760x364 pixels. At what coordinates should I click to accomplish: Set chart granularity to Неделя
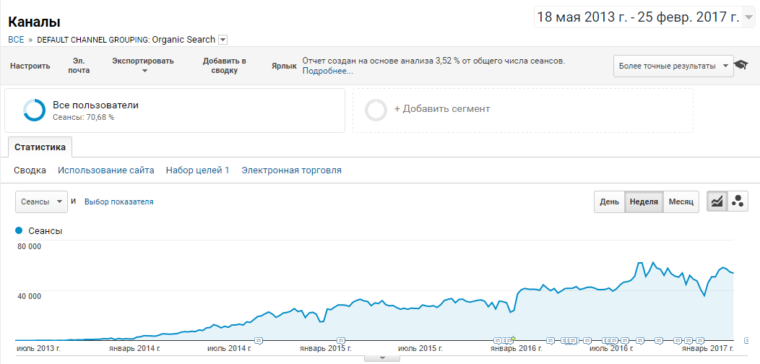click(x=644, y=202)
